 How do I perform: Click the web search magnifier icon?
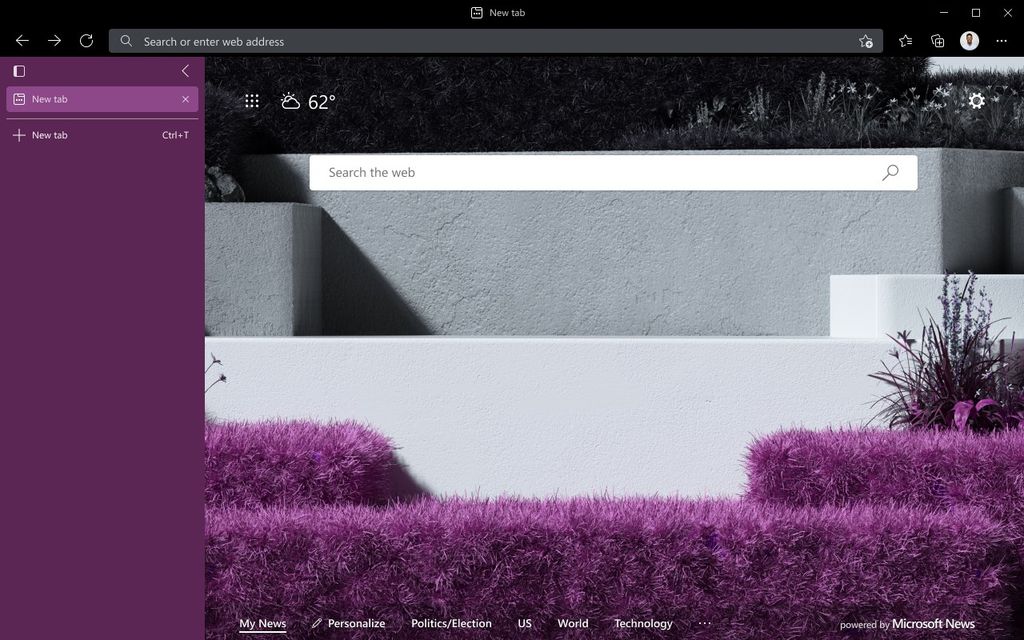pyautogui.click(x=890, y=172)
